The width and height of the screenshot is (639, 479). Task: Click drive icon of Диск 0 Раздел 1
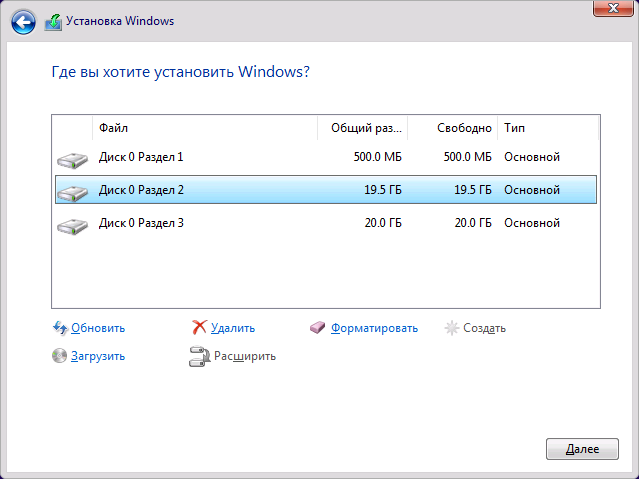tap(73, 160)
